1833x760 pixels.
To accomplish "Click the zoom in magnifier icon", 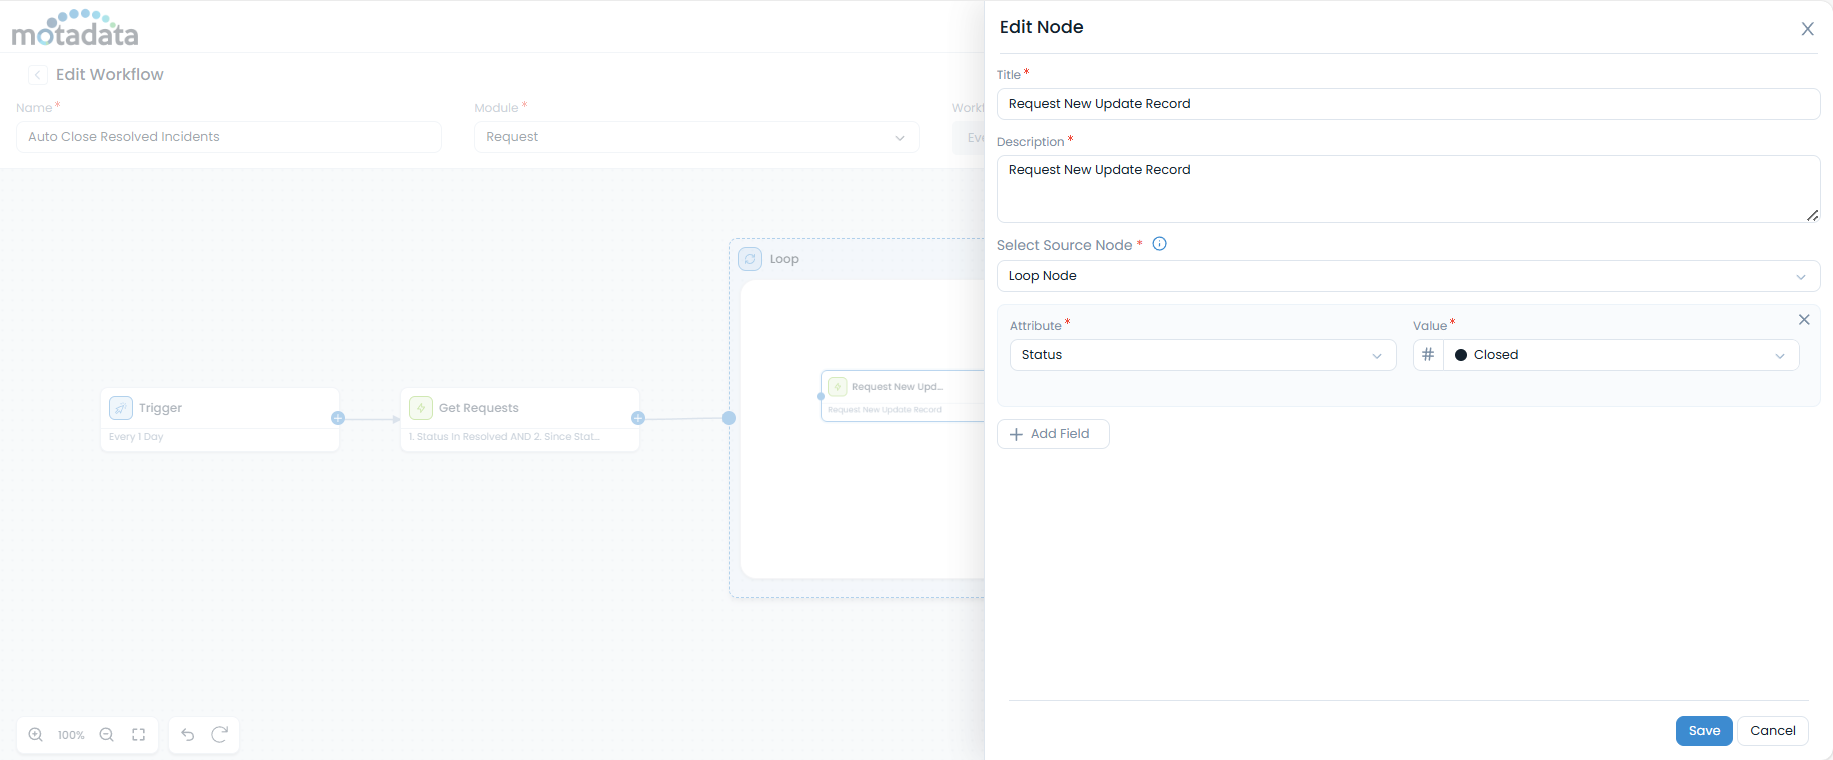I will coord(36,735).
